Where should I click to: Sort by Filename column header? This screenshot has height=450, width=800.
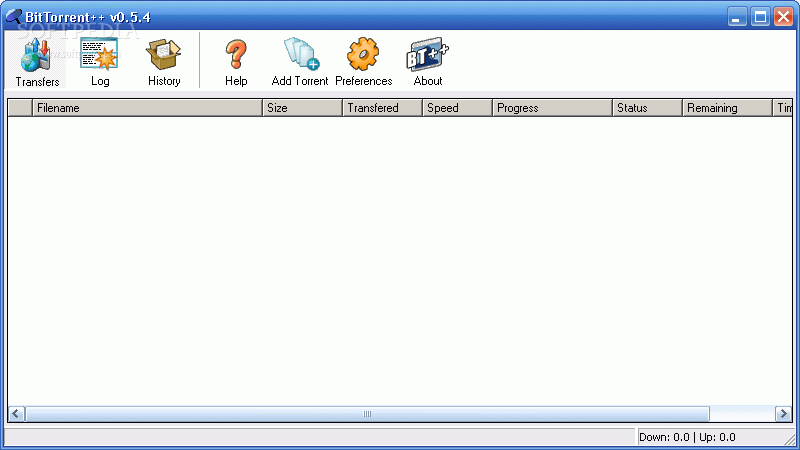[x=147, y=108]
